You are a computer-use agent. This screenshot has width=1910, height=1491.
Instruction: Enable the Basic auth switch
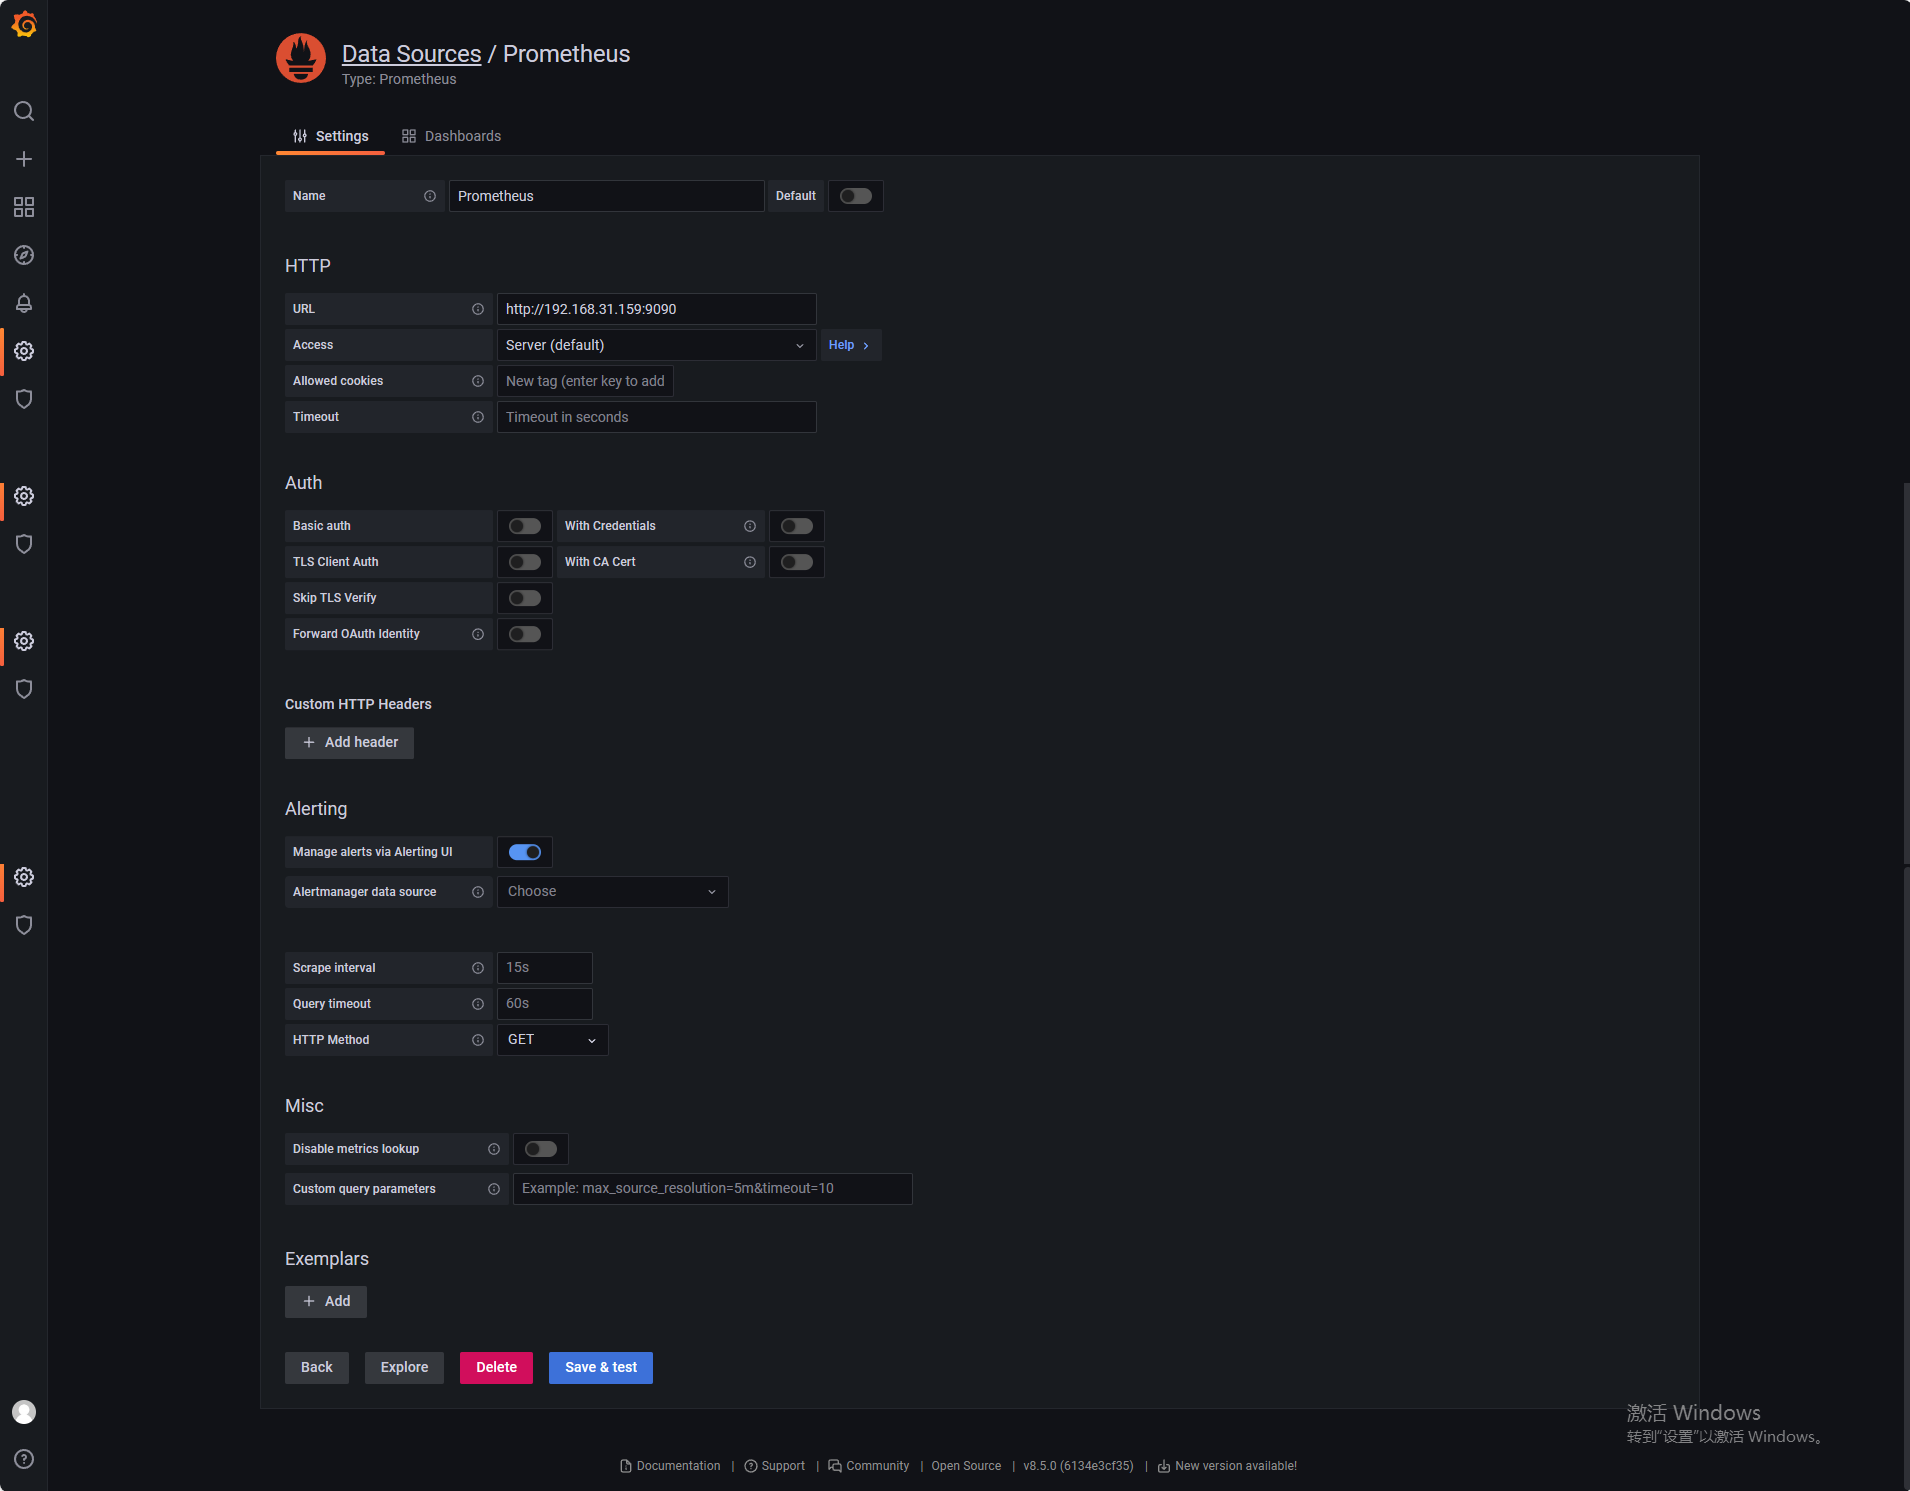[525, 526]
